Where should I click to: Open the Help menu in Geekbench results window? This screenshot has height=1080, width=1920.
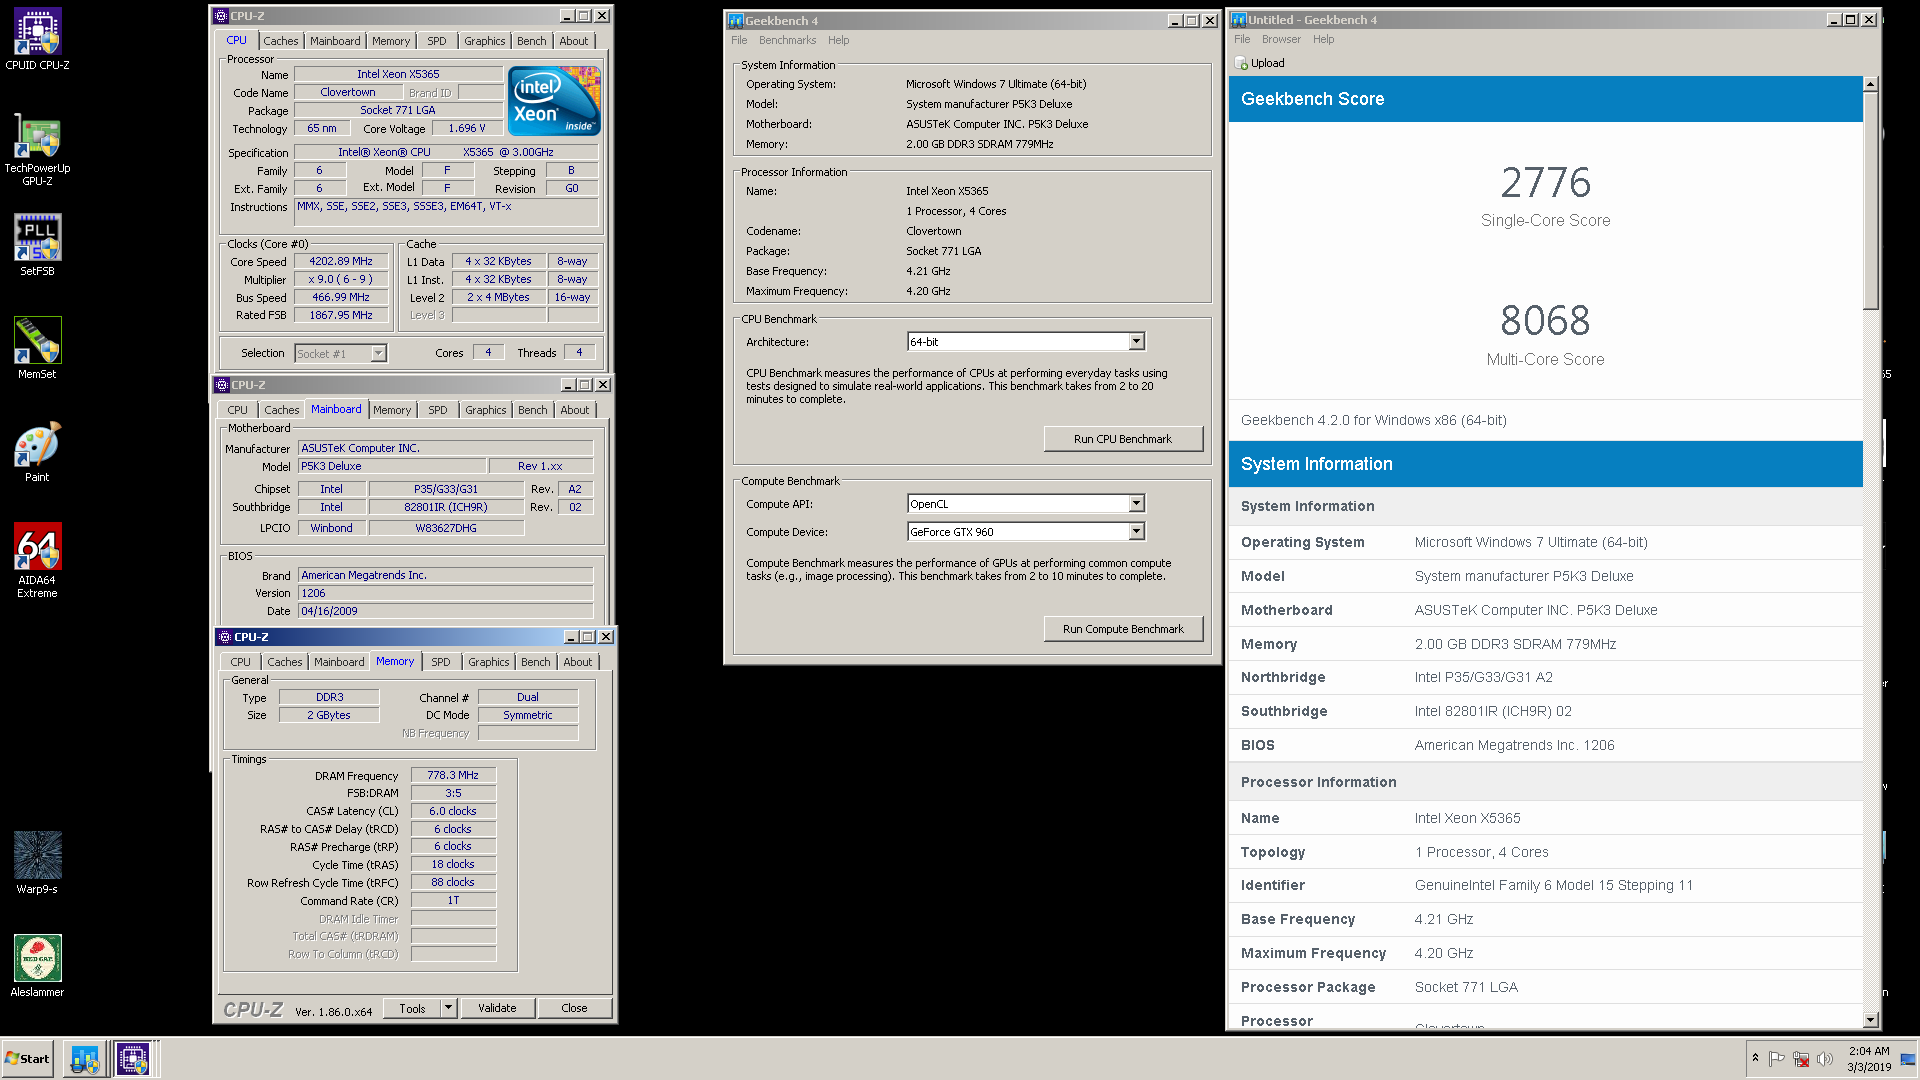[x=1323, y=39]
